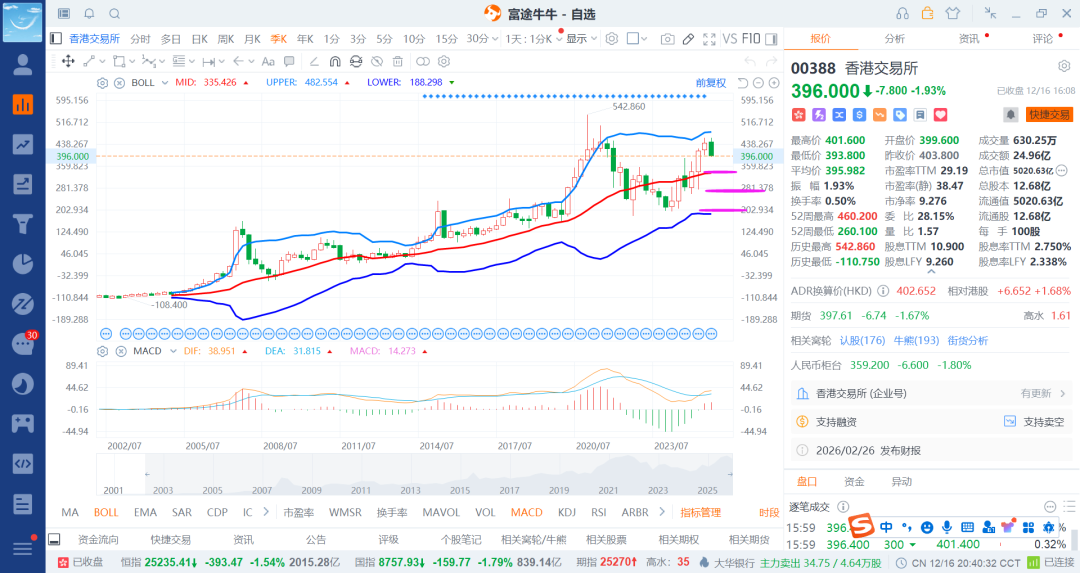Open the 30分 timeframe dropdown arrow
Image resolution: width=1080 pixels, height=573 pixels.
point(497,39)
